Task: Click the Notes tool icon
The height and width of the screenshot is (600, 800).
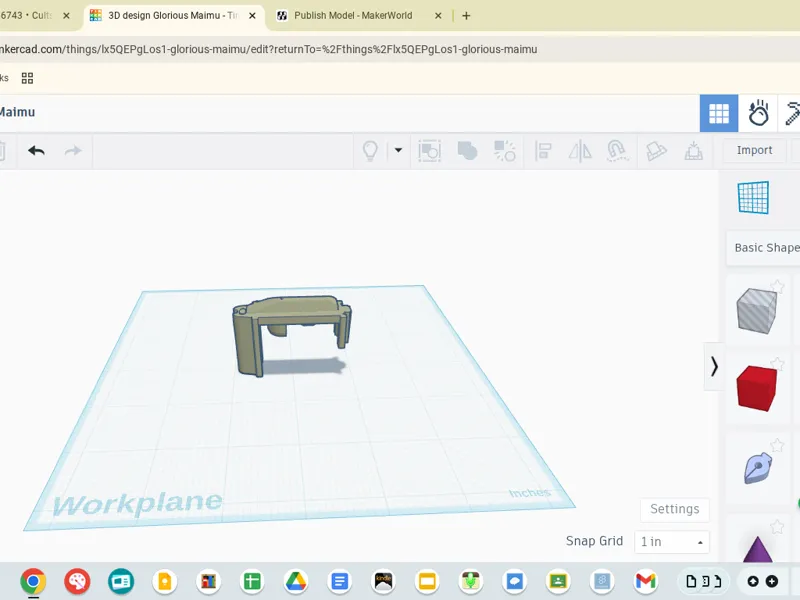Action: coord(656,151)
